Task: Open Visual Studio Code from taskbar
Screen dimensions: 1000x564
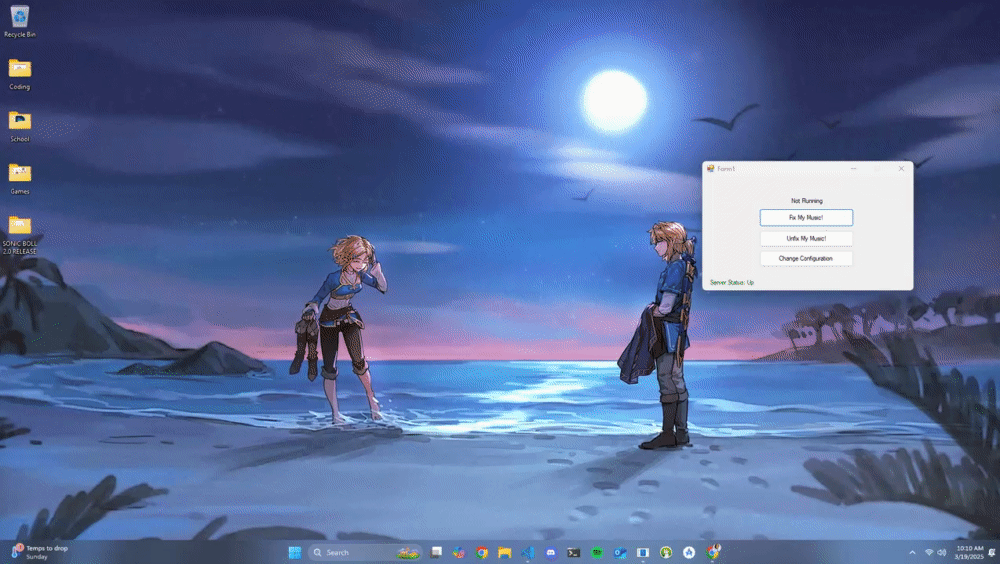Action: (x=528, y=552)
